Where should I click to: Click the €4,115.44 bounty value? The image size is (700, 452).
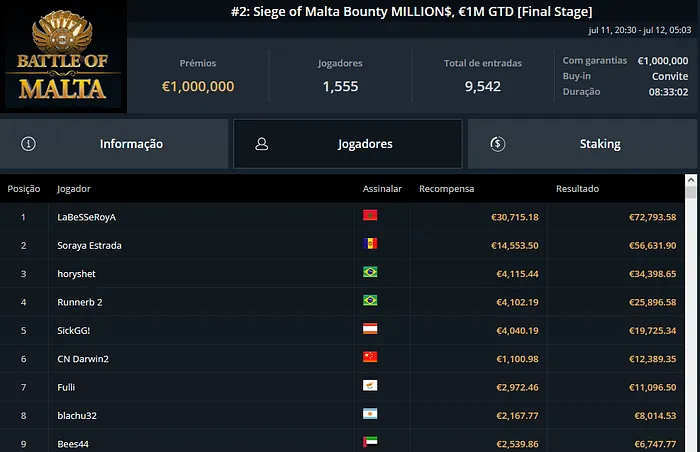click(517, 274)
